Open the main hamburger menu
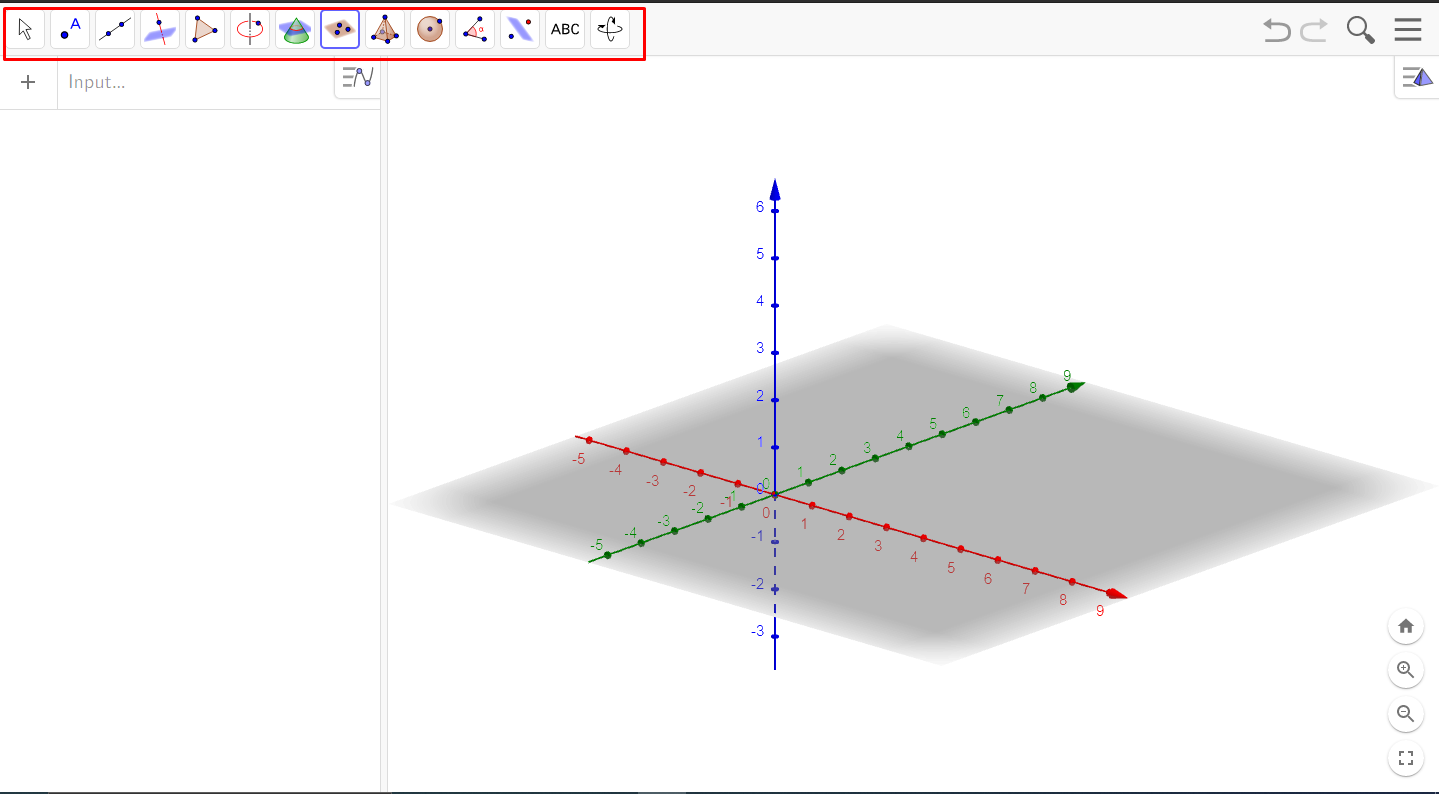Image resolution: width=1439 pixels, height=794 pixels. click(1407, 29)
